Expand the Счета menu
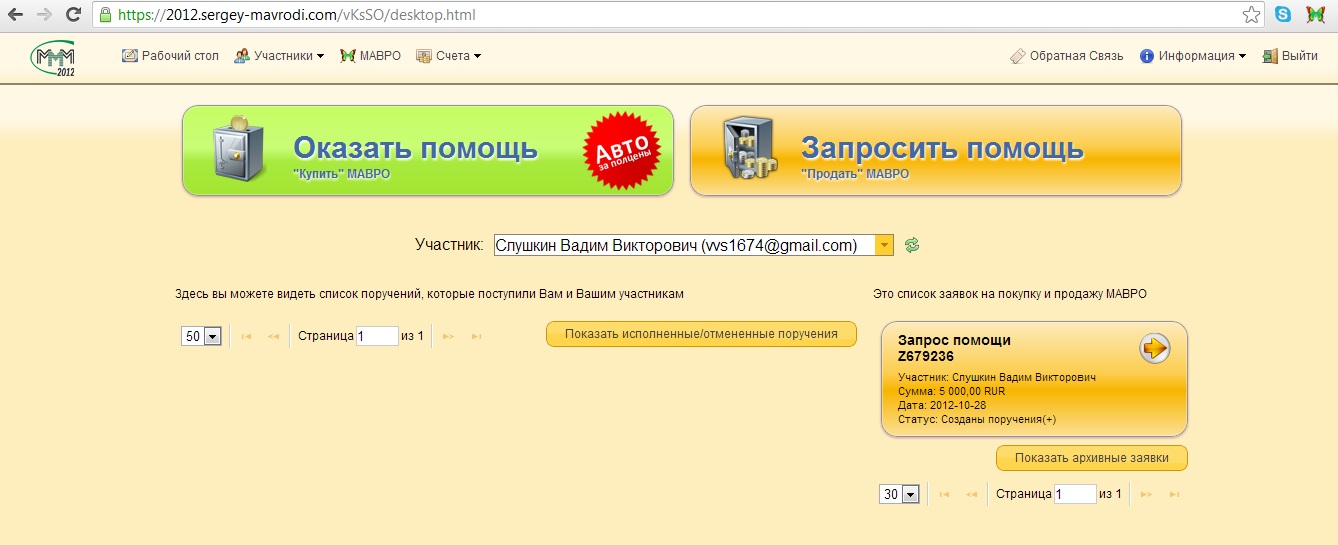The image size is (1338, 545). [448, 56]
